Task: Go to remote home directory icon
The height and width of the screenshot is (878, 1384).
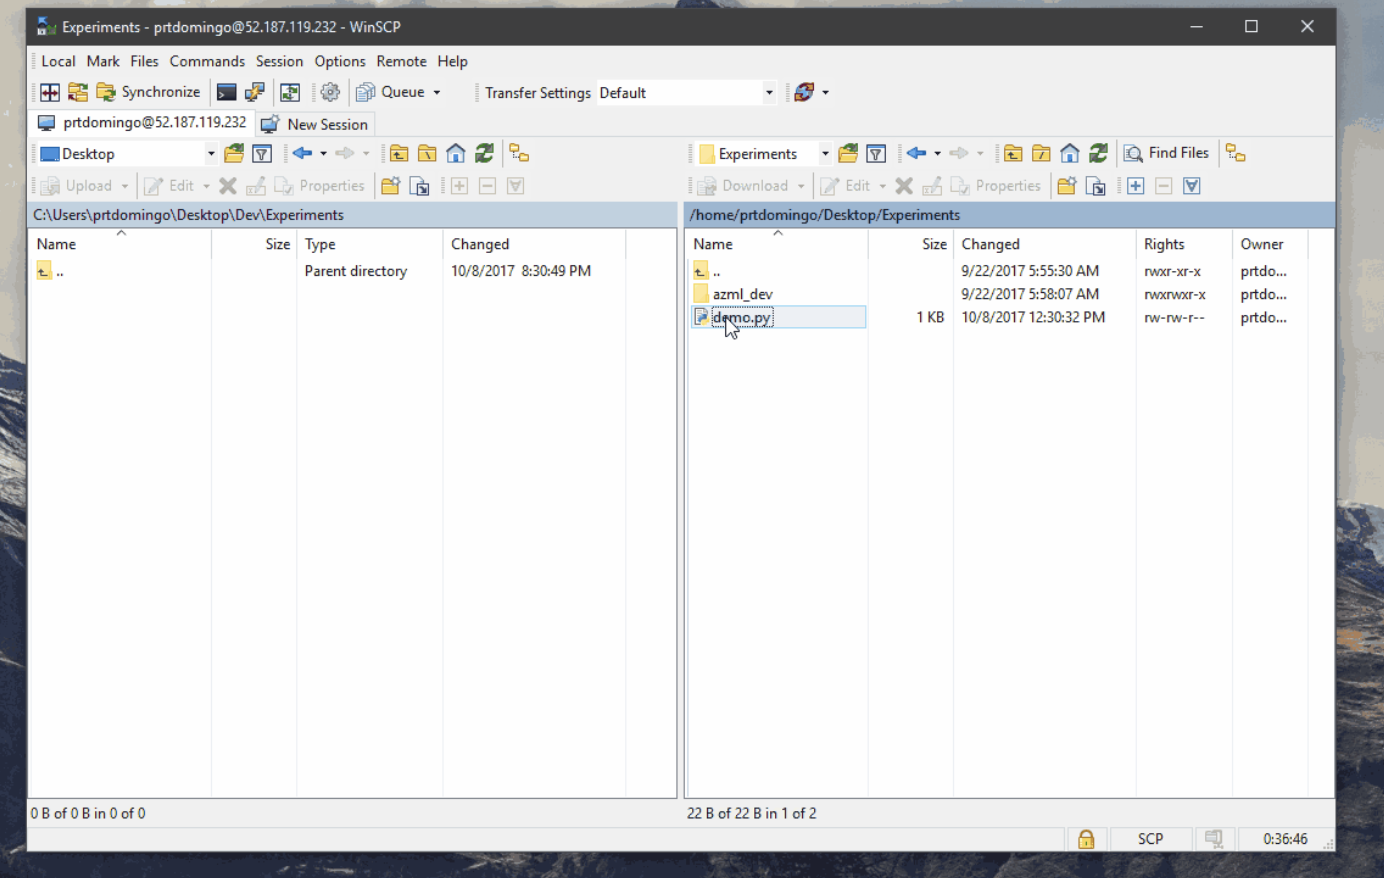Action: click(1070, 154)
